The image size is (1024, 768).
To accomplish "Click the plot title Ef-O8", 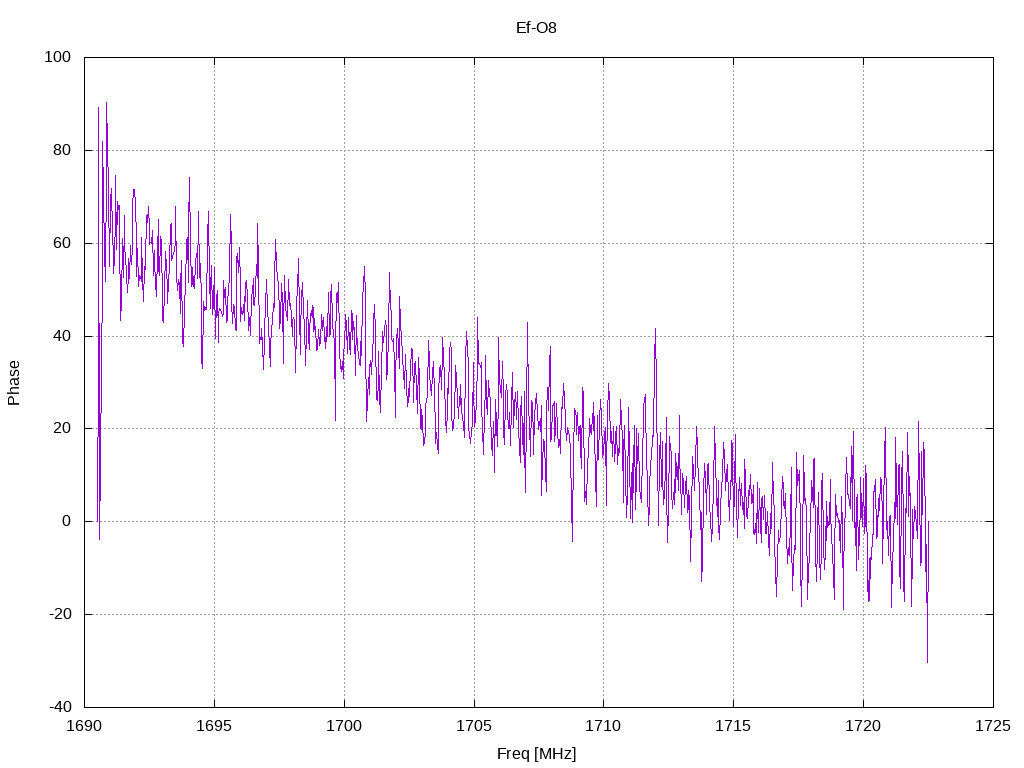I will point(536,27).
